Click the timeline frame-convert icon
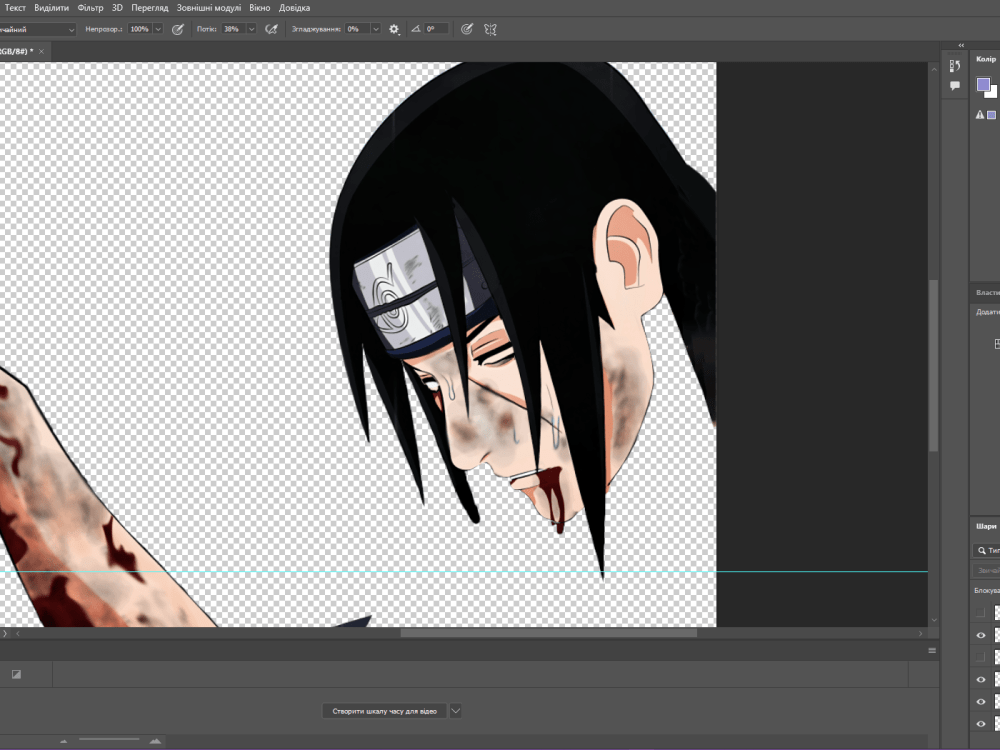This screenshot has height=750, width=1000. point(16,674)
